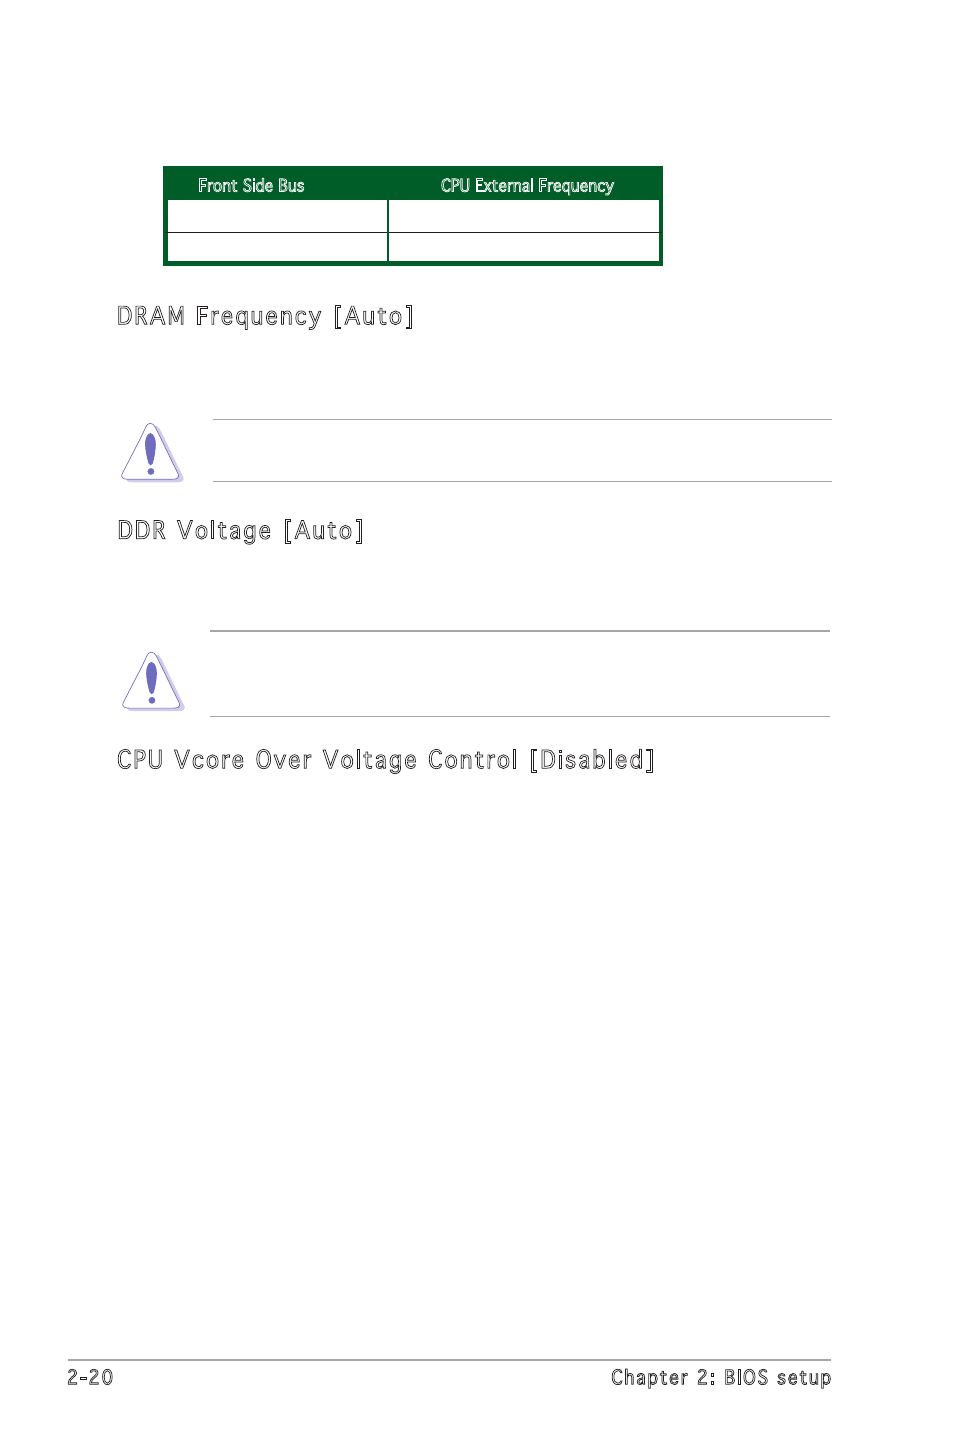The width and height of the screenshot is (954, 1437).
Task: Click first empty cell under CPU External Frequency
Action: pos(524,216)
